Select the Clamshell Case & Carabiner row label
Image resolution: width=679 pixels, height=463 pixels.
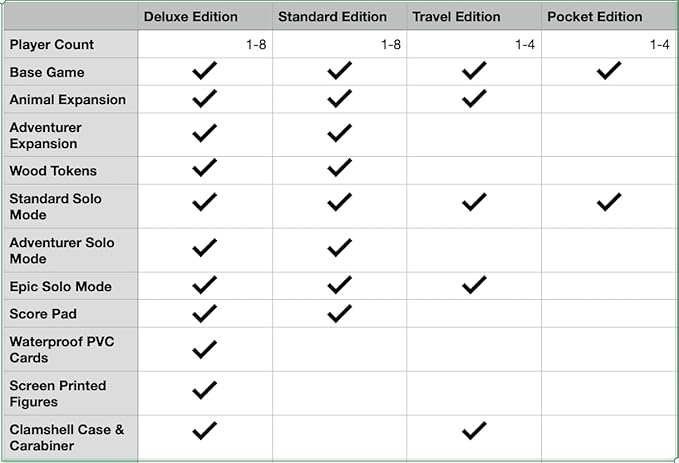click(67, 437)
